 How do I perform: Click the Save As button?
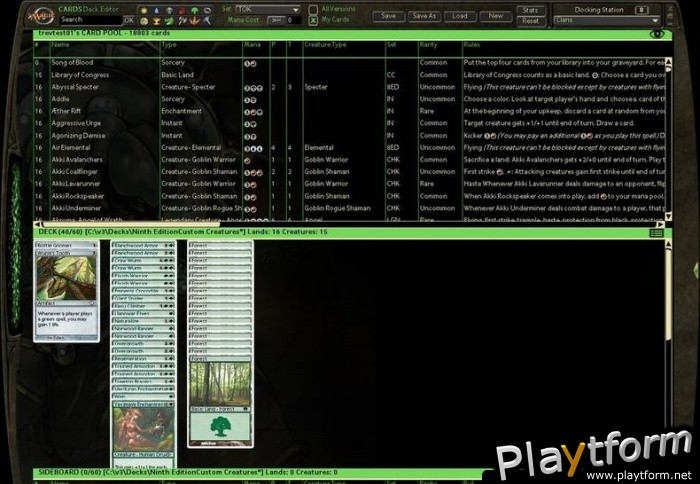click(x=424, y=16)
